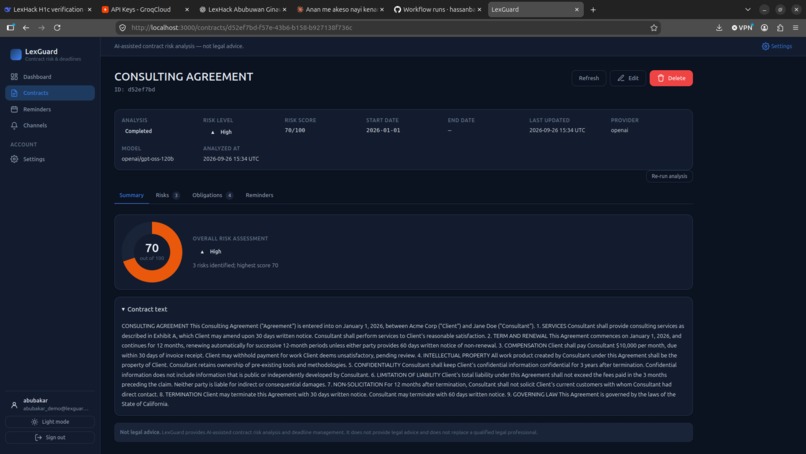Viewport: 806px width, 454px height.
Task: Open Dashboard in the sidebar
Action: tap(50, 77)
